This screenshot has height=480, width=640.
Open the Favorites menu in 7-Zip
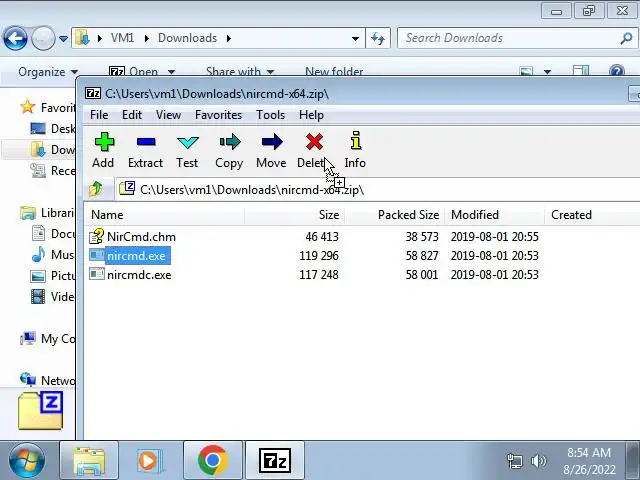pos(218,115)
